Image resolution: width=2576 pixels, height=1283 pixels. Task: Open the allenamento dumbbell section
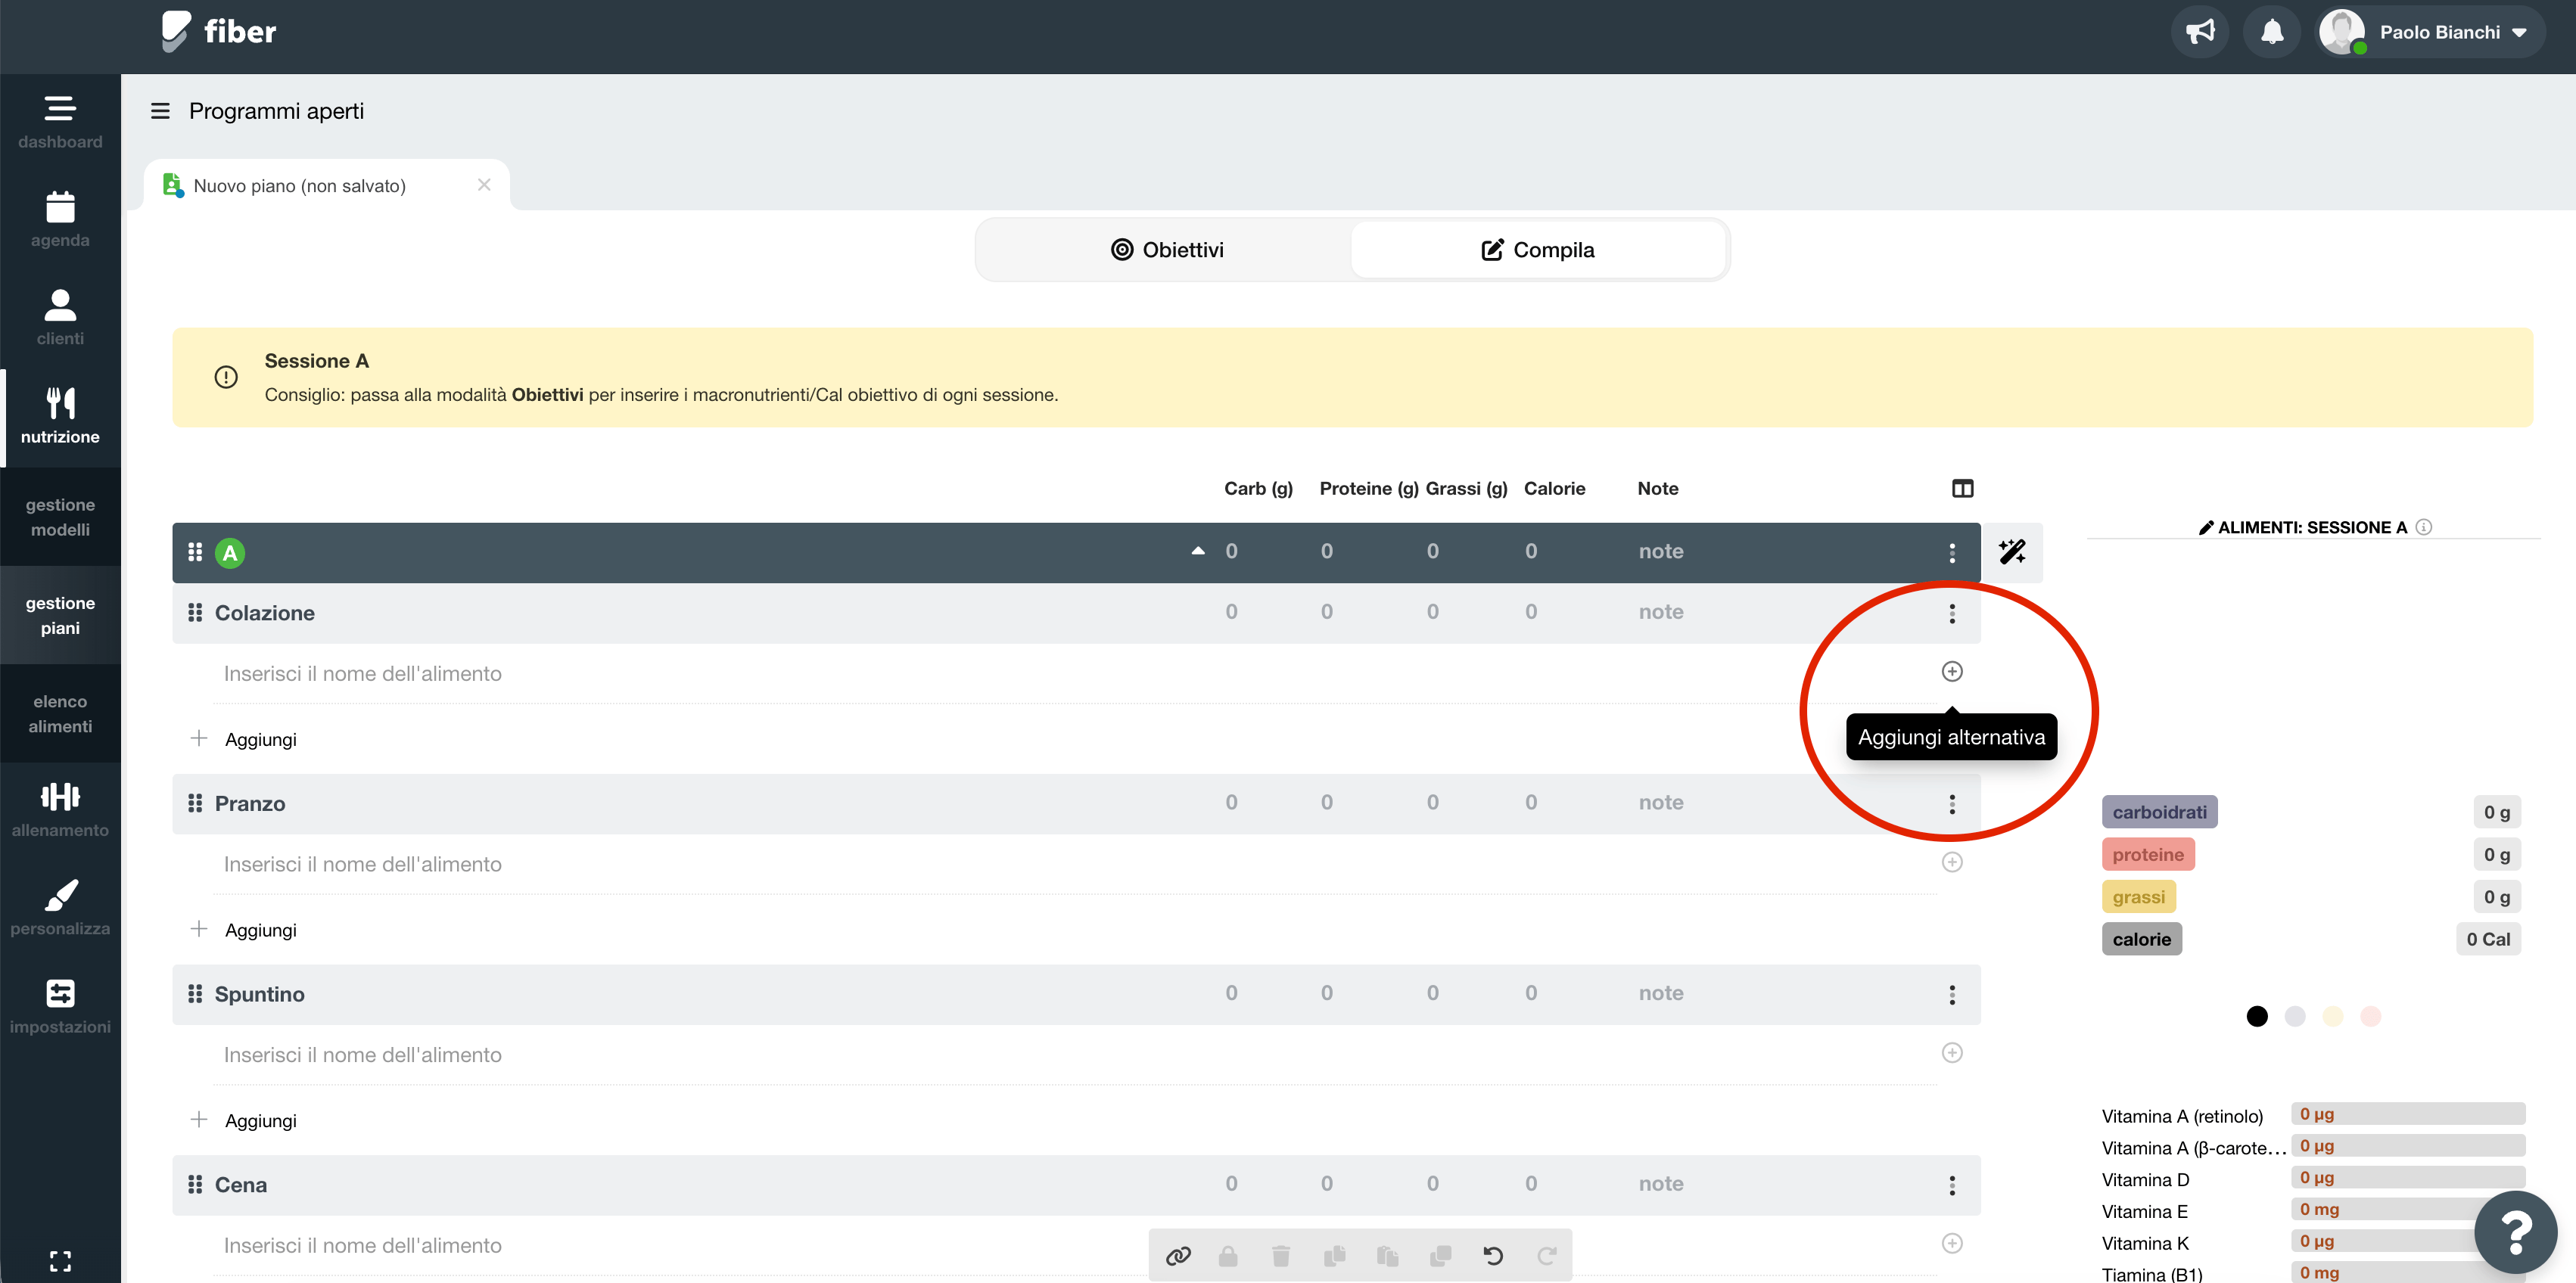click(60, 811)
